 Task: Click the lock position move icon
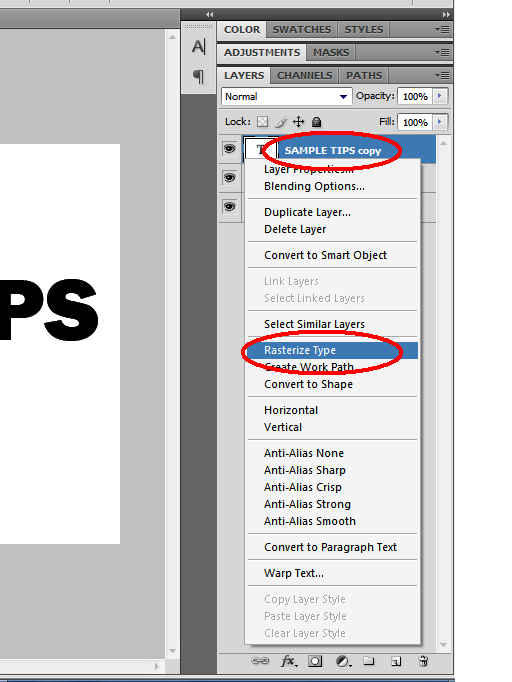tap(298, 122)
